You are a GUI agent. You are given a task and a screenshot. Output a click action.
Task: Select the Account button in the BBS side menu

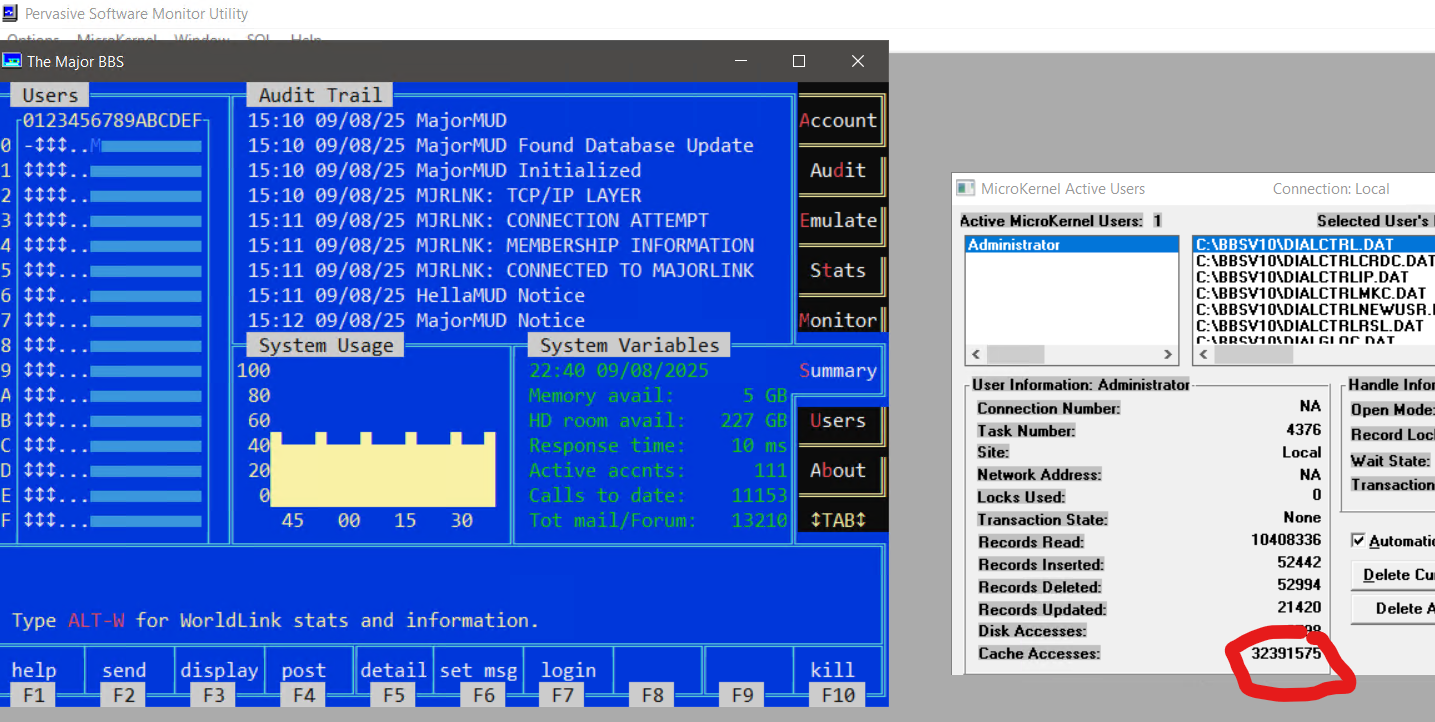click(x=838, y=121)
